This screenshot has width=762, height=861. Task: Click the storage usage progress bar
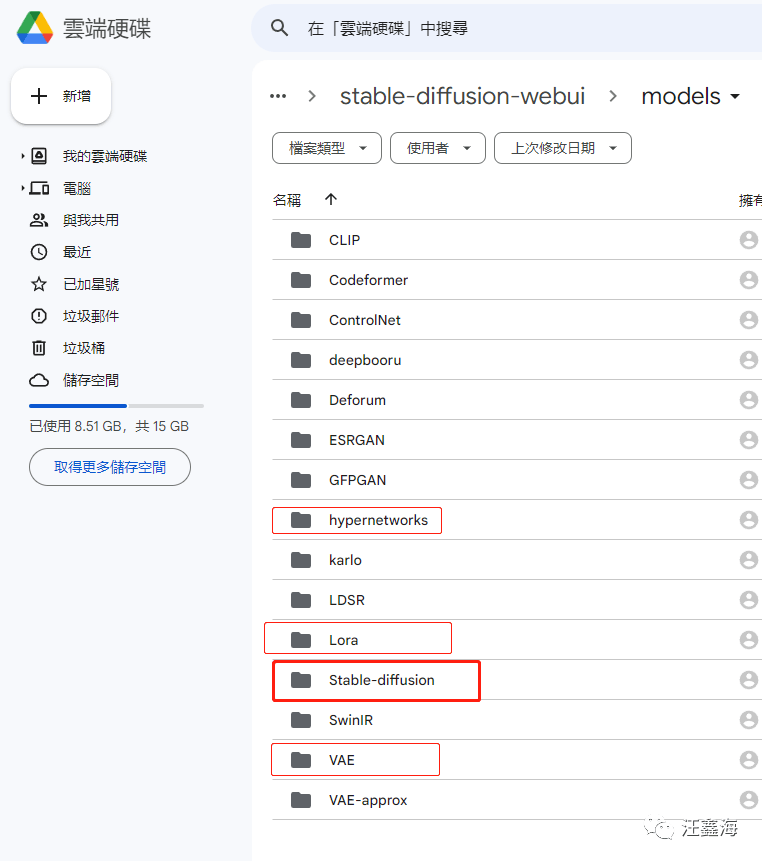tap(116, 406)
